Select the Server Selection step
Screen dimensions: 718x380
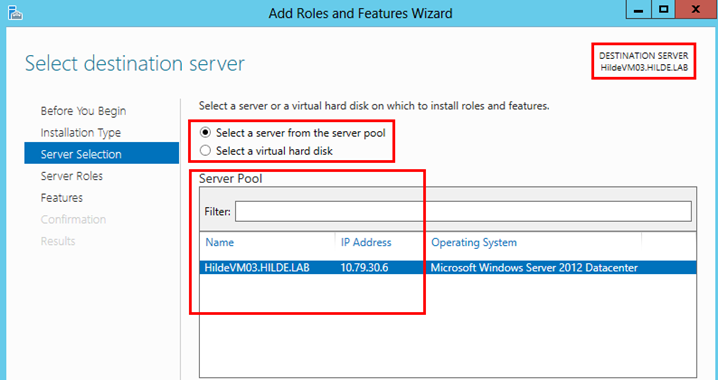(x=102, y=154)
